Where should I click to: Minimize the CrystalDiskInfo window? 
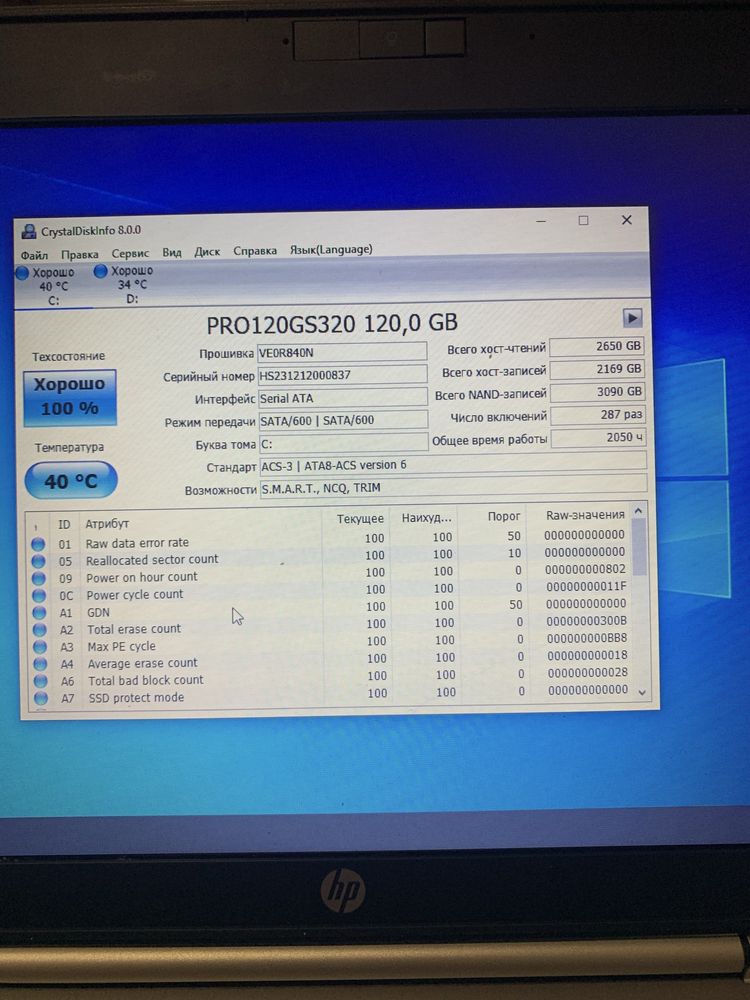[x=541, y=221]
